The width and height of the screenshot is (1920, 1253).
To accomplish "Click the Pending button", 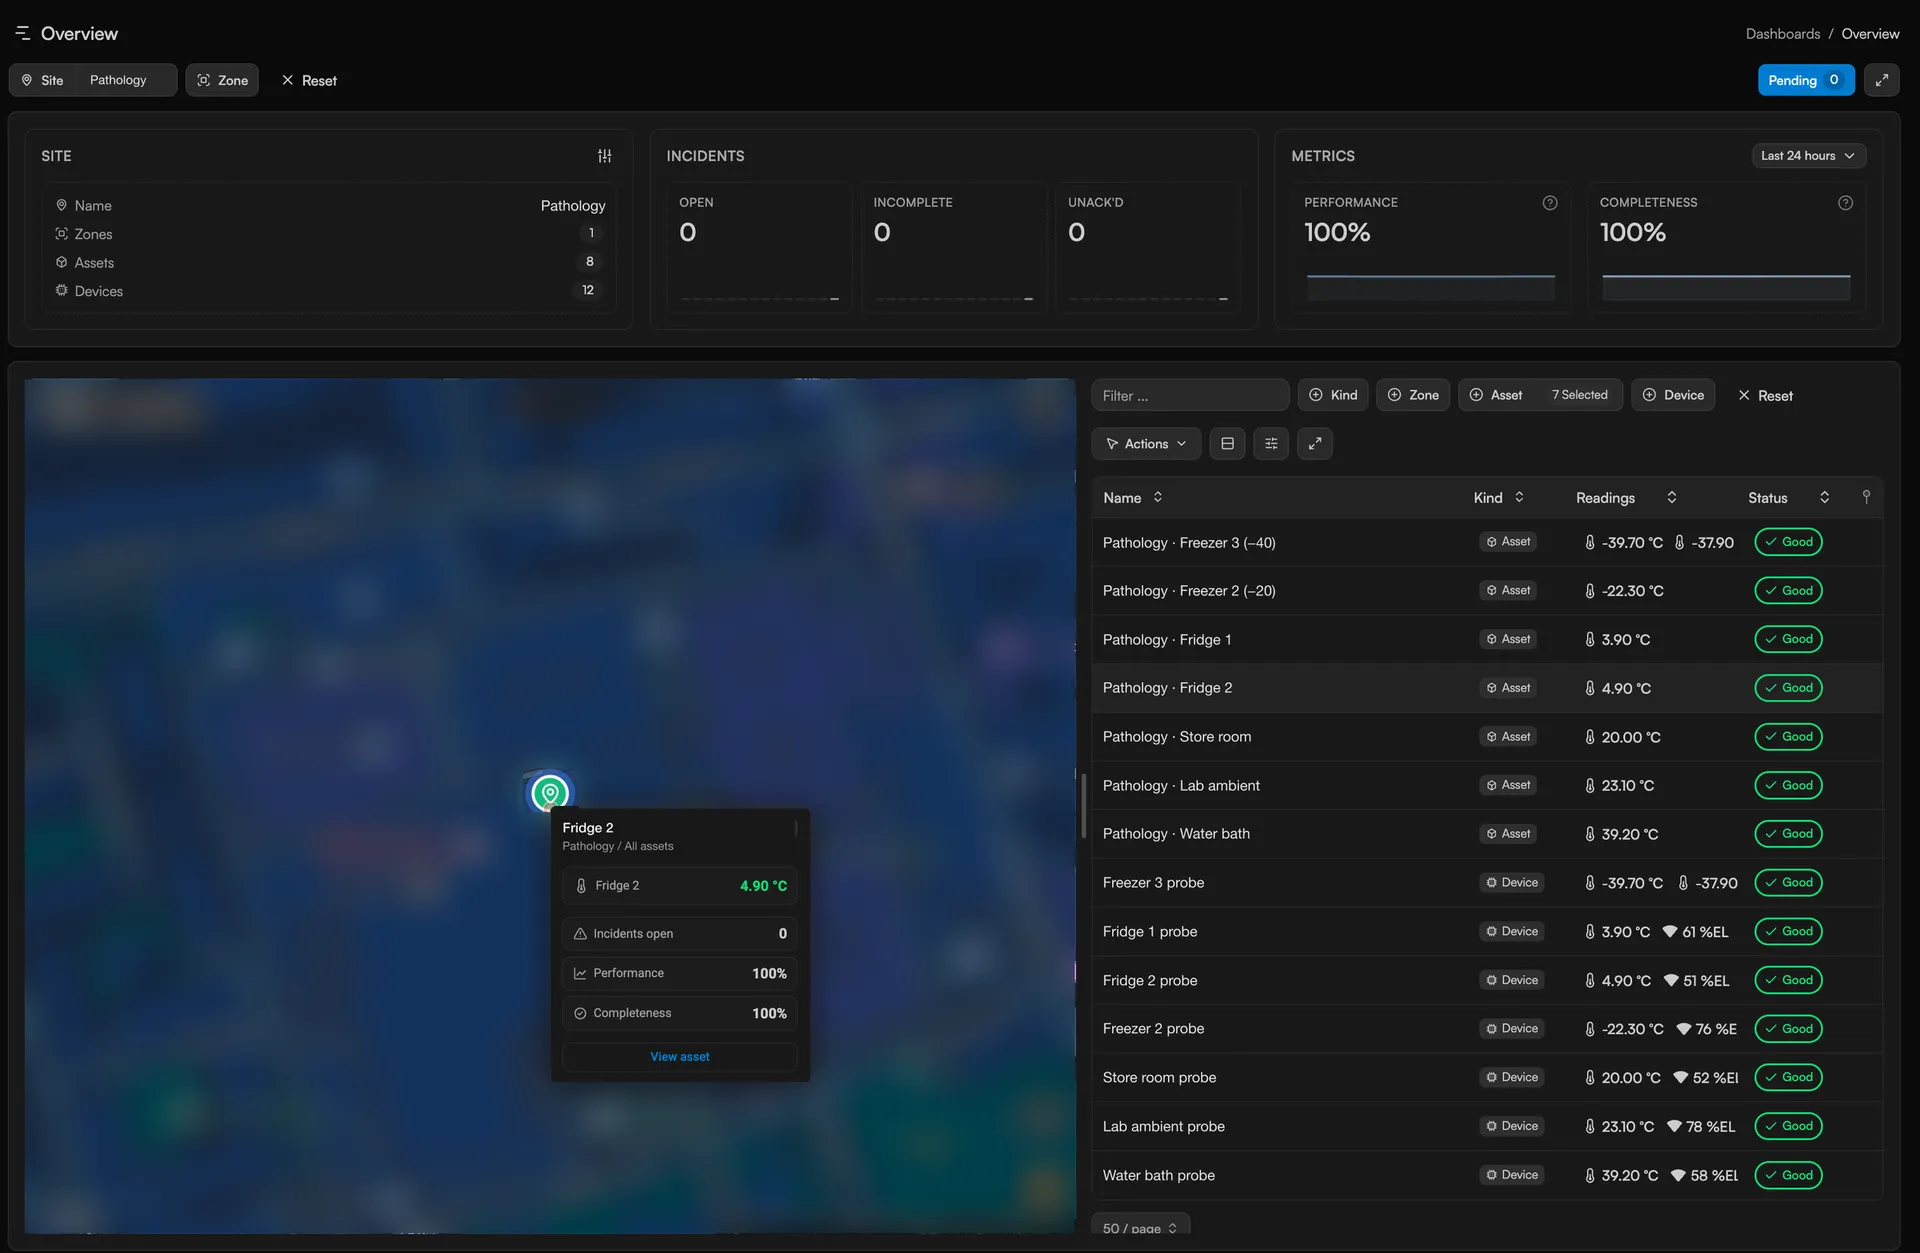I will click(1805, 80).
